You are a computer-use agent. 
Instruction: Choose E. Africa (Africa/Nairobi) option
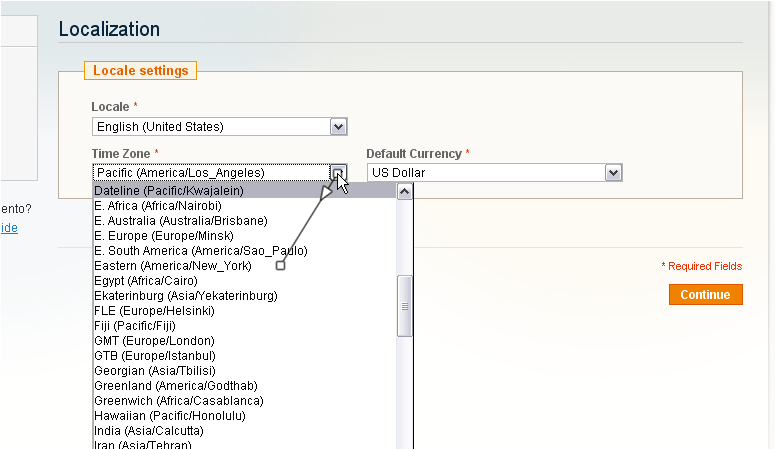pyautogui.click(x=151, y=206)
